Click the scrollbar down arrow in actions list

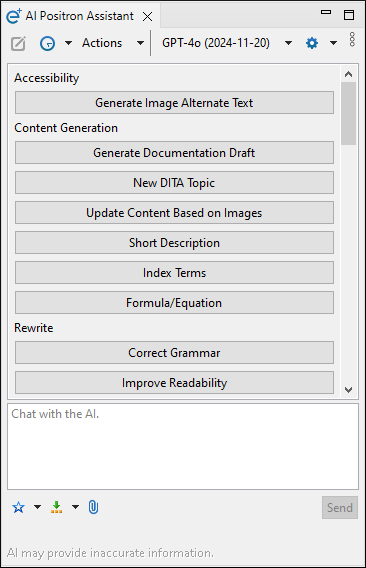pos(349,390)
